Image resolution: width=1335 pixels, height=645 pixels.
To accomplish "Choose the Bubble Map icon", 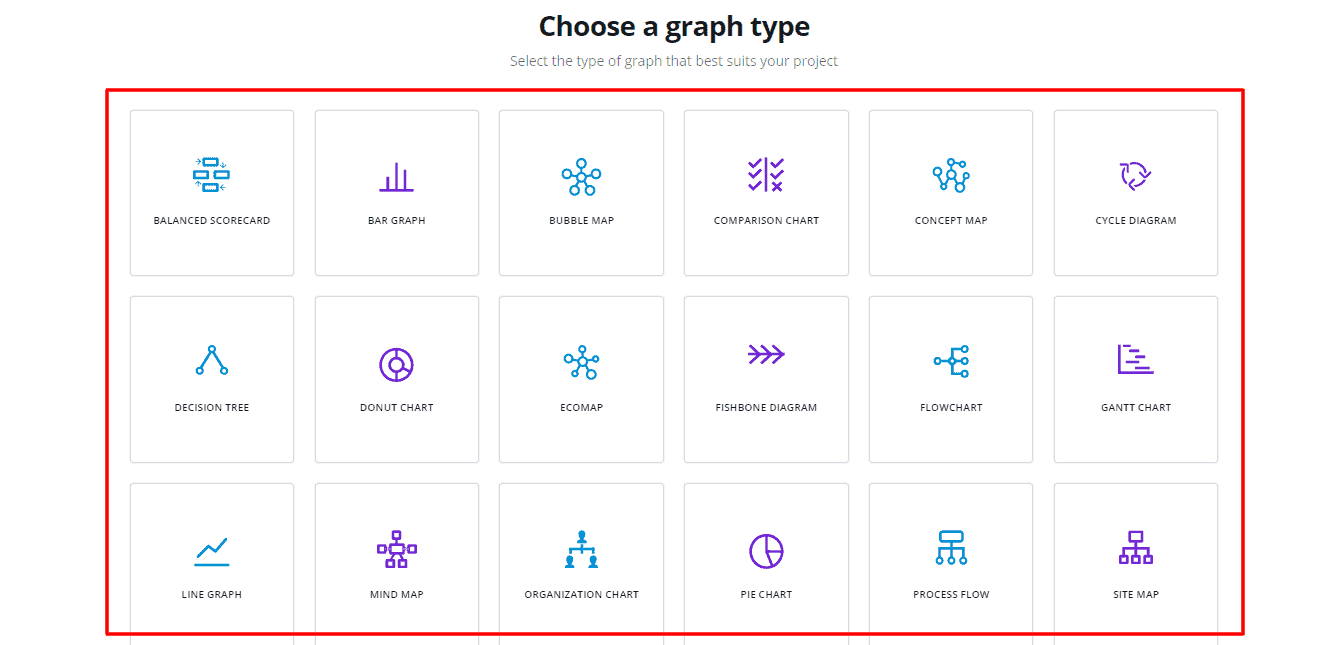I will [581, 177].
